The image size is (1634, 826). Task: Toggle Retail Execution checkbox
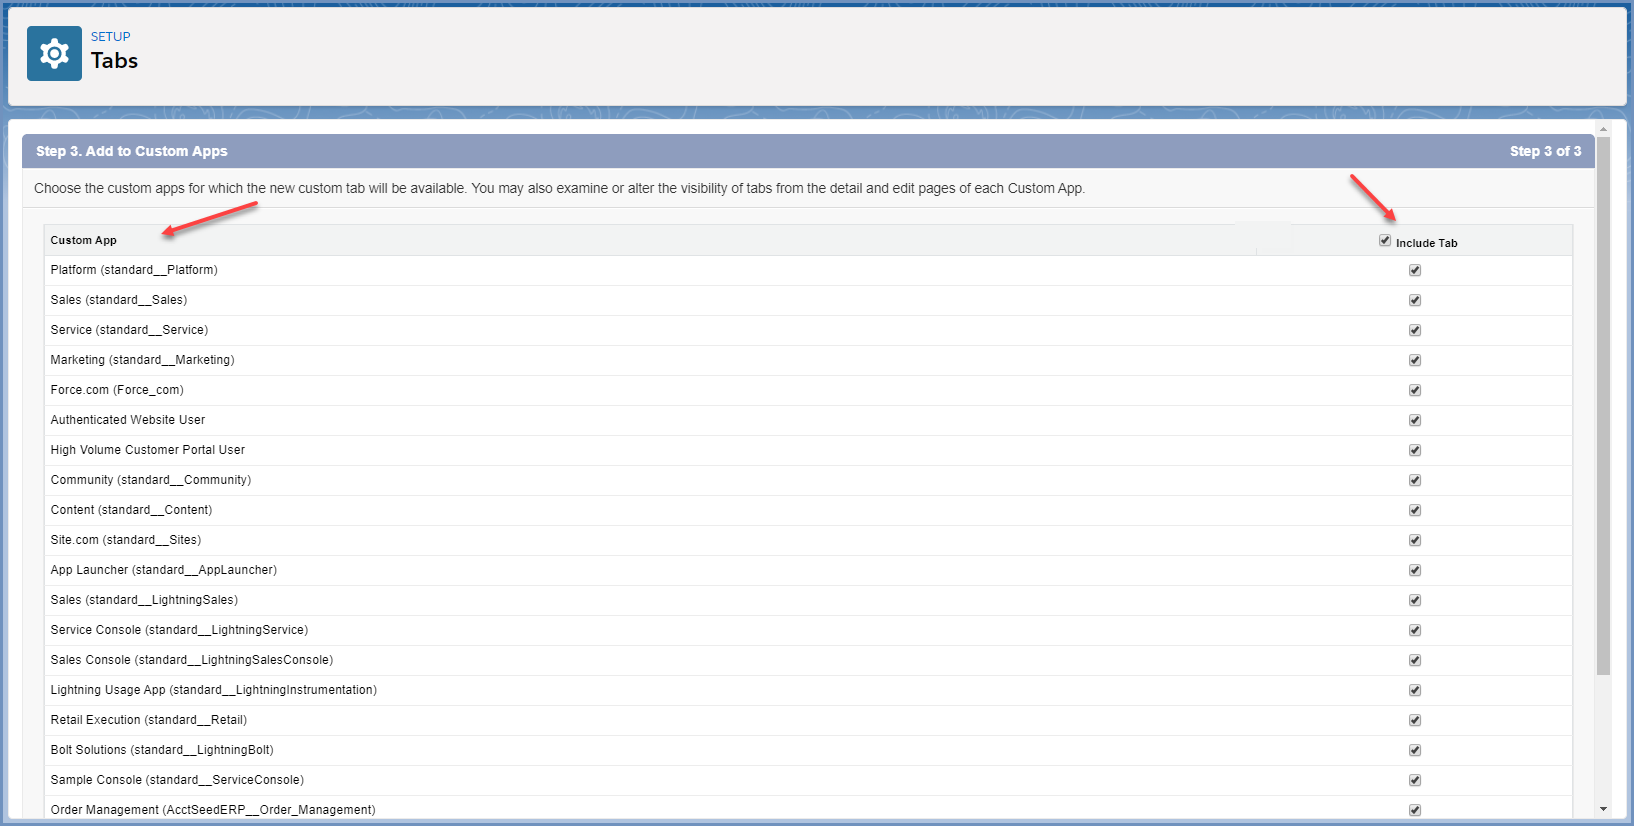(1415, 720)
